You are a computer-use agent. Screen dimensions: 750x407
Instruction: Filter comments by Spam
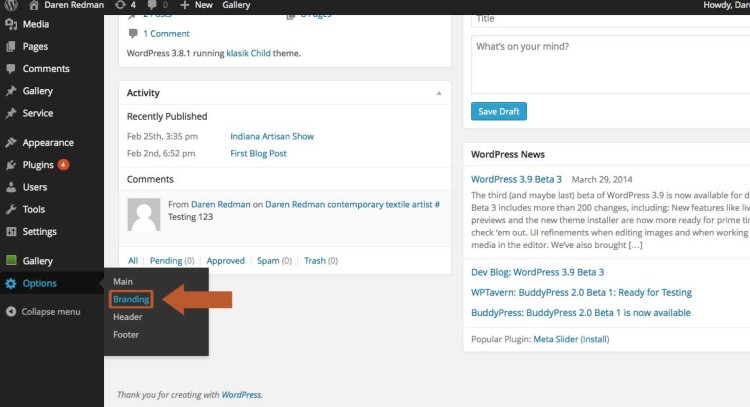268,261
